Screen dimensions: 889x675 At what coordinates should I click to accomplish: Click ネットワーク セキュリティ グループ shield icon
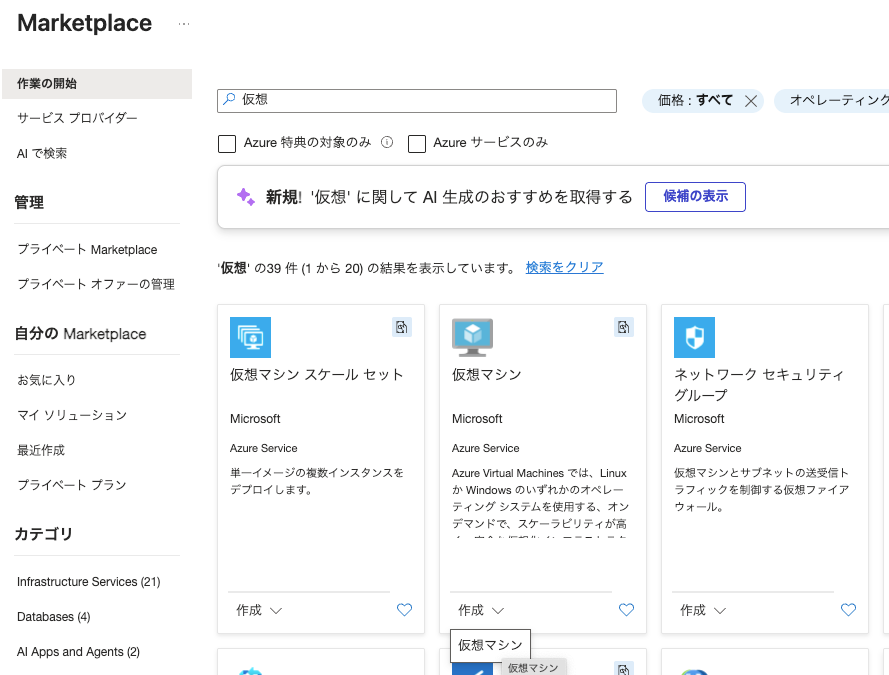(694, 337)
